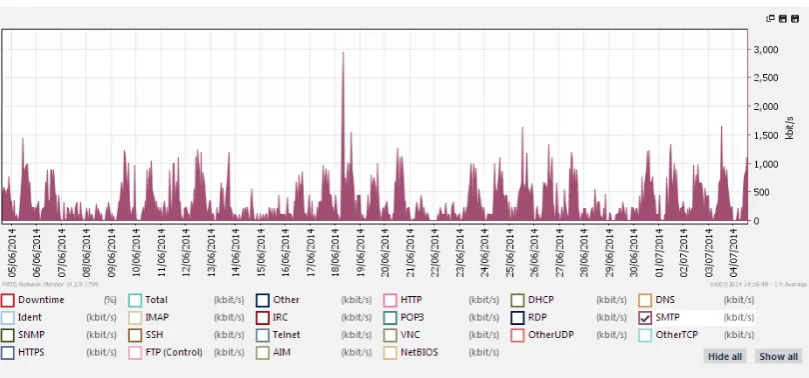The width and height of the screenshot is (809, 378).
Task: Click the Show all button
Action: pos(779,356)
